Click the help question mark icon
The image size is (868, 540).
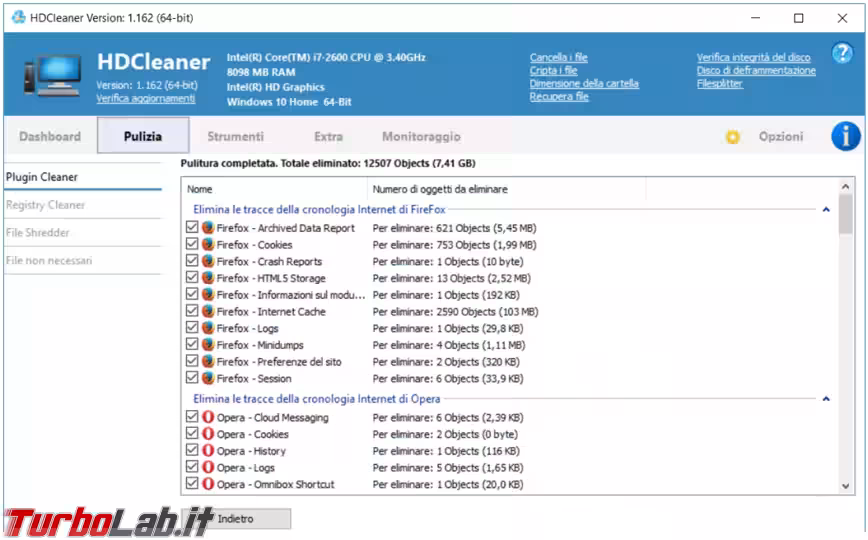pyautogui.click(x=842, y=54)
